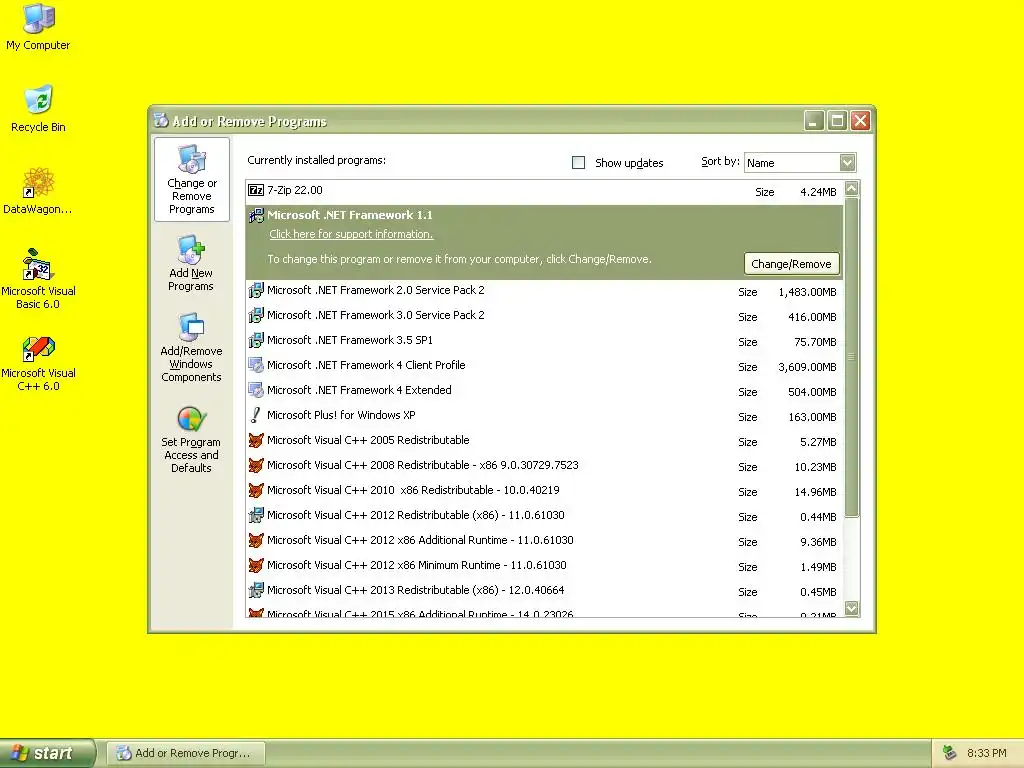This screenshot has height=768, width=1024.
Task: Select Microsoft .NET Framework 4 Client Profile
Action: (544, 366)
